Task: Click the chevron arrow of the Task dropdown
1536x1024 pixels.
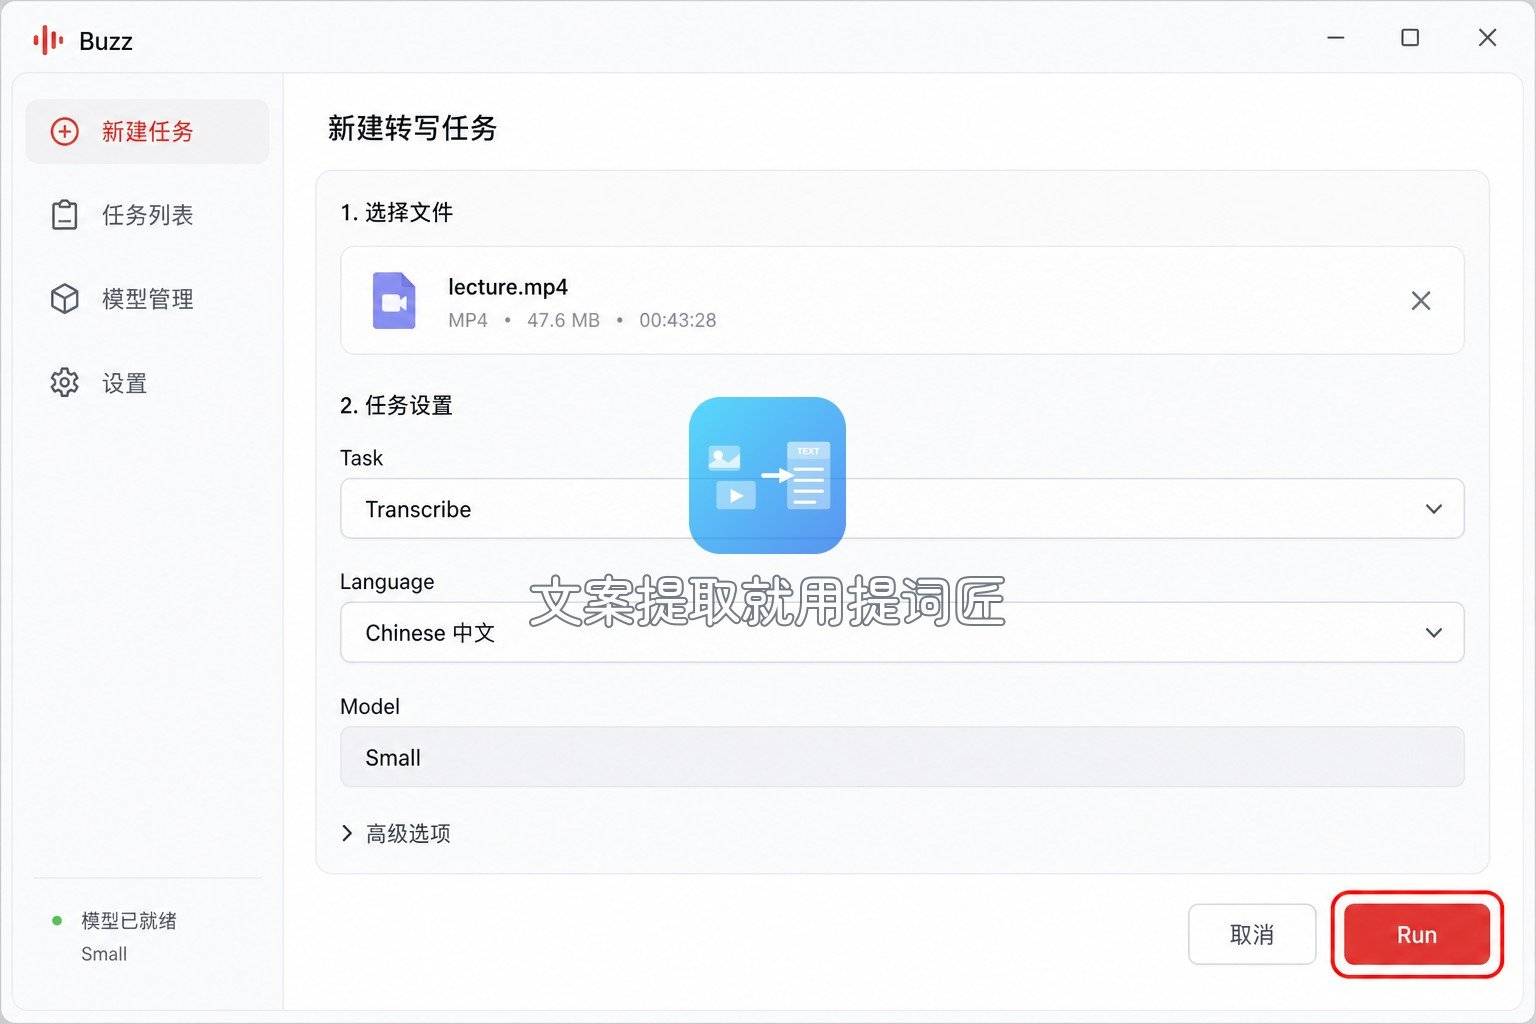Action: 1433,509
